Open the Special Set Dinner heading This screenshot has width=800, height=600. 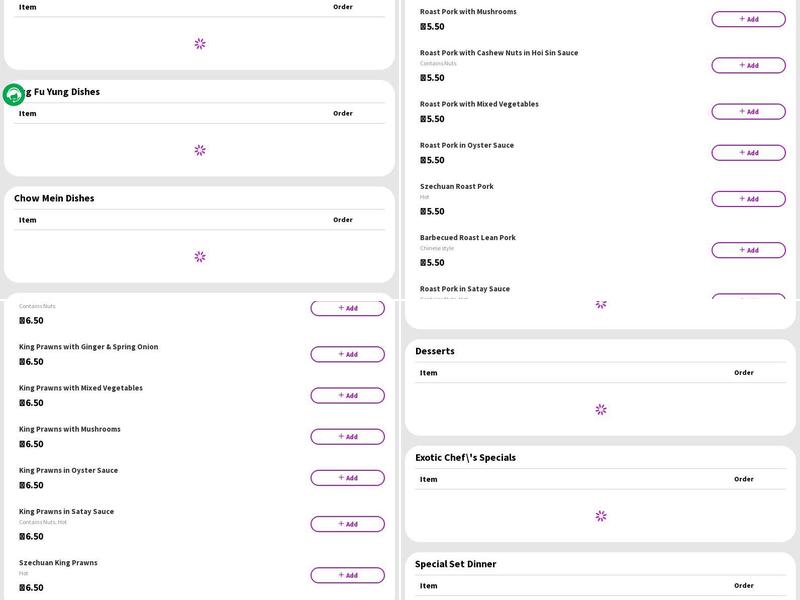tap(455, 564)
